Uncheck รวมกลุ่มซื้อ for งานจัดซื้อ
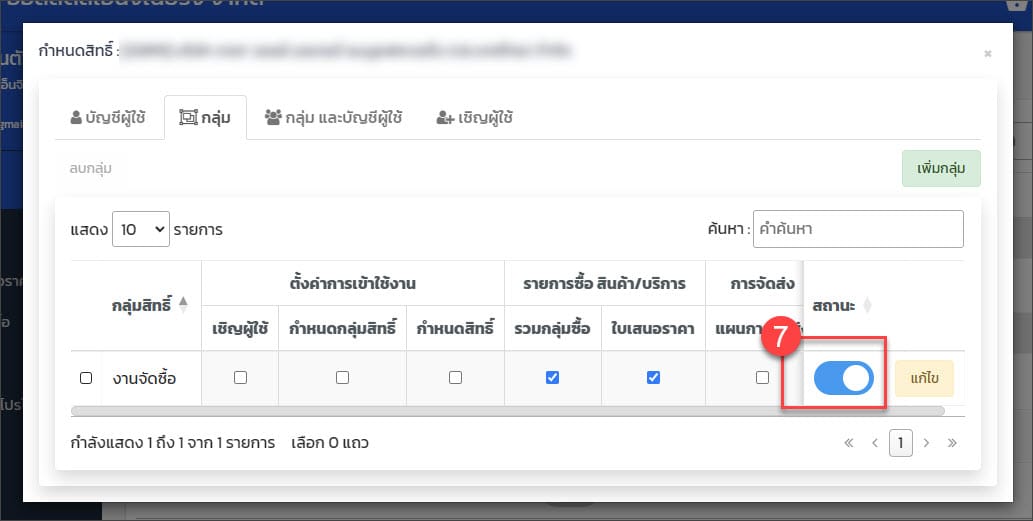The height and width of the screenshot is (521, 1033). coord(552,378)
